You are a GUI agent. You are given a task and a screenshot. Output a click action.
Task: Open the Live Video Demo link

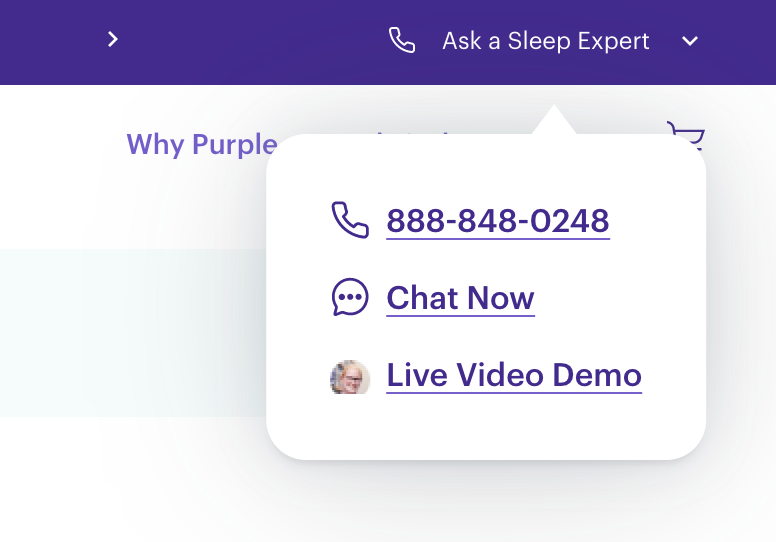(514, 375)
